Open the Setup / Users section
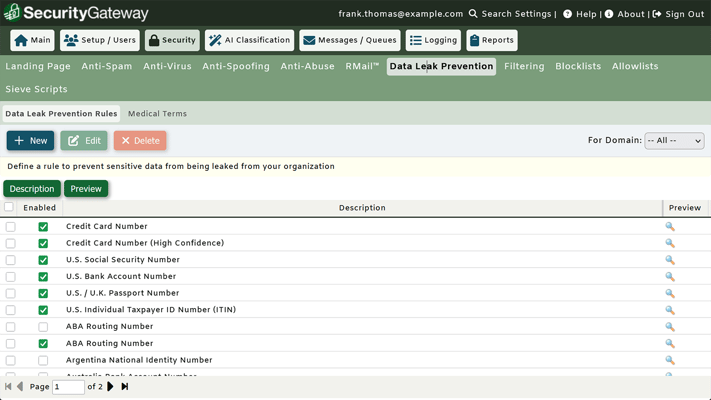This screenshot has width=711, height=400. pyautogui.click(x=100, y=40)
